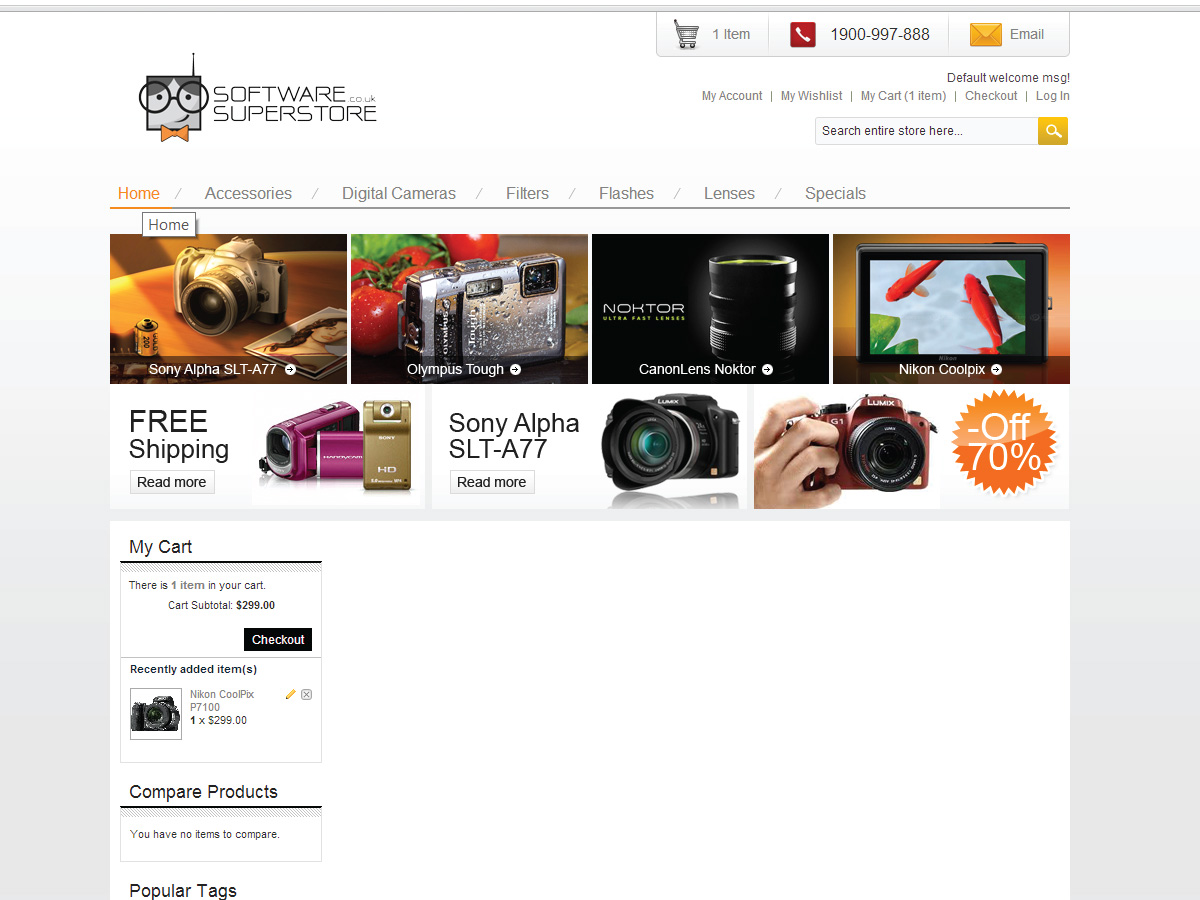This screenshot has height=900, width=1200.
Task: Open the Nikon CoolPix P7100 product link
Action: click(222, 700)
